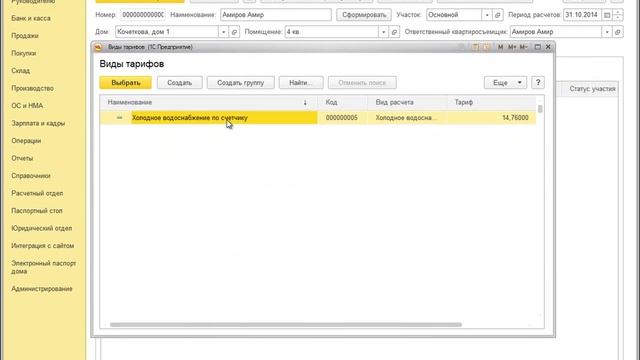Open Юридический отдел section
Screen dimensions: 640x360
tap(42, 229)
